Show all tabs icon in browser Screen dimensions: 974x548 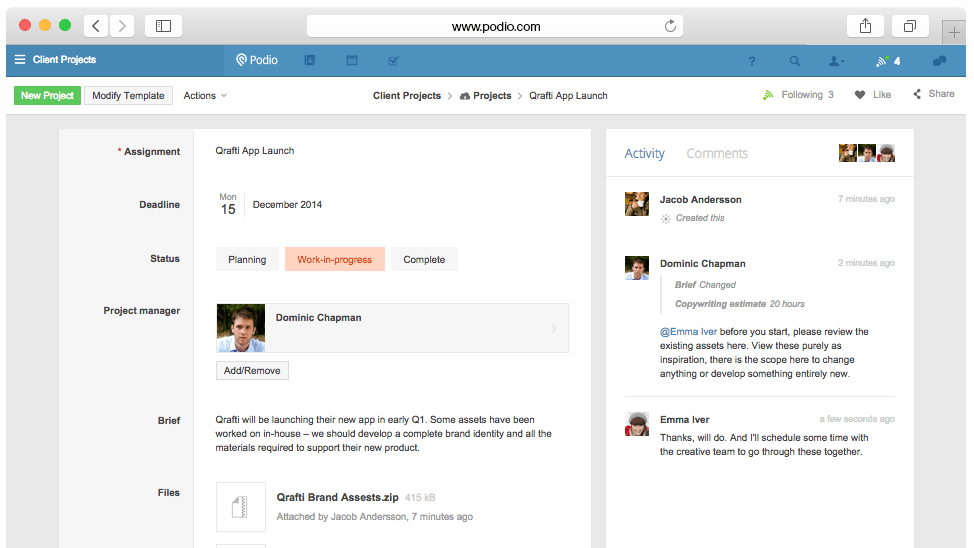click(909, 26)
